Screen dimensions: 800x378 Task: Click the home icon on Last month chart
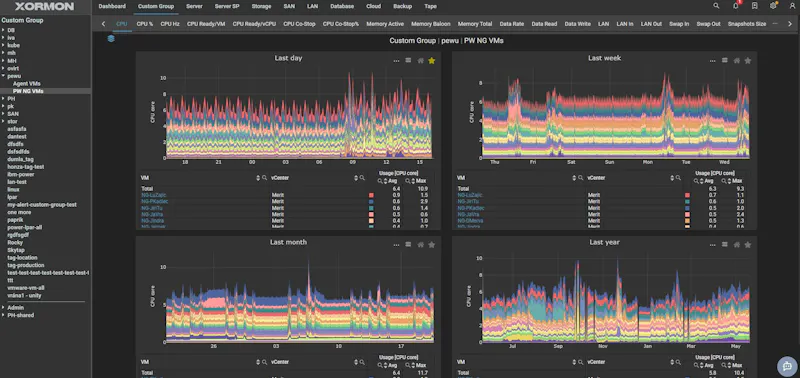(420, 244)
